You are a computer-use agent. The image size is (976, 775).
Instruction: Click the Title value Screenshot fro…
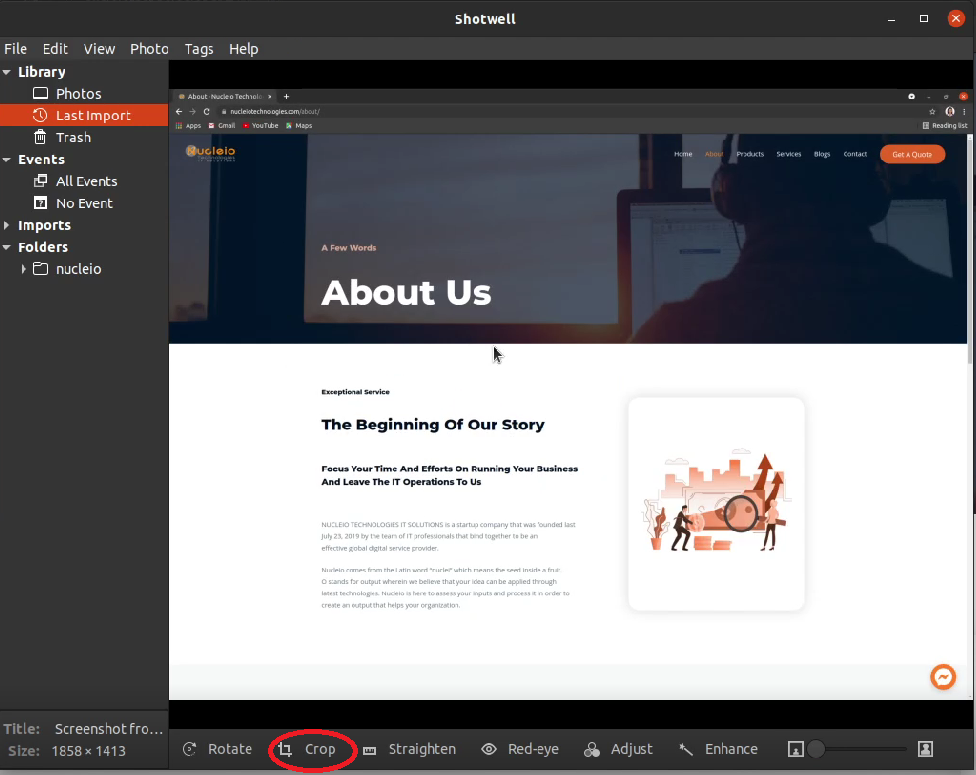(109, 729)
